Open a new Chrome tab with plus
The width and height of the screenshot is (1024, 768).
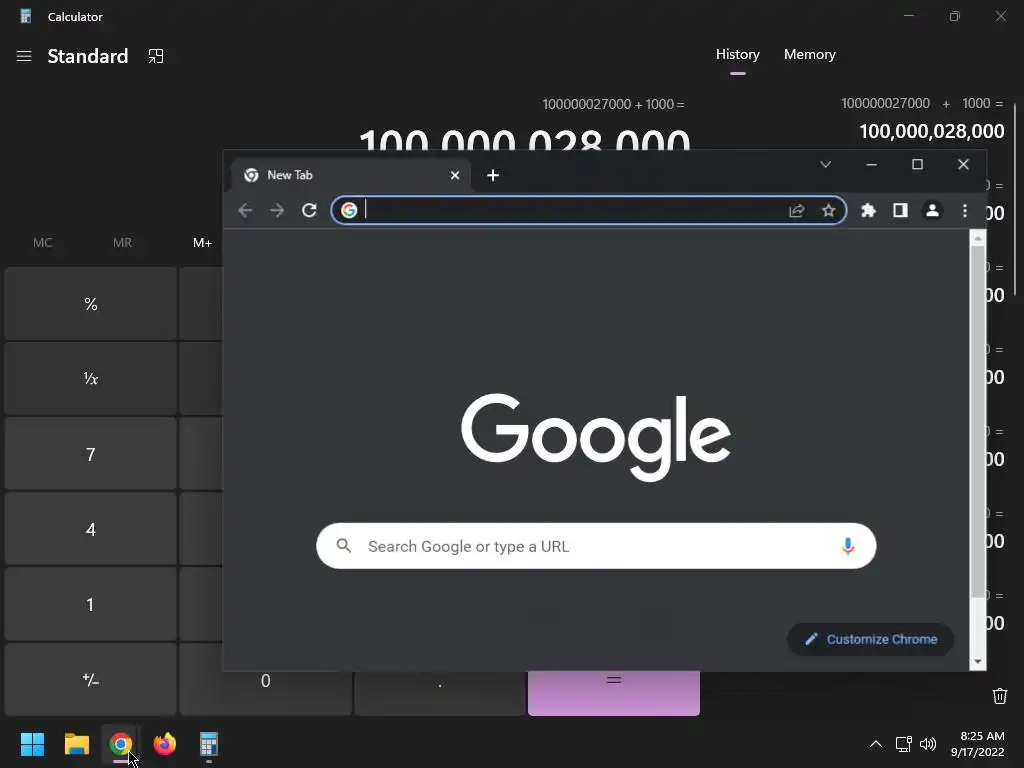coord(493,175)
